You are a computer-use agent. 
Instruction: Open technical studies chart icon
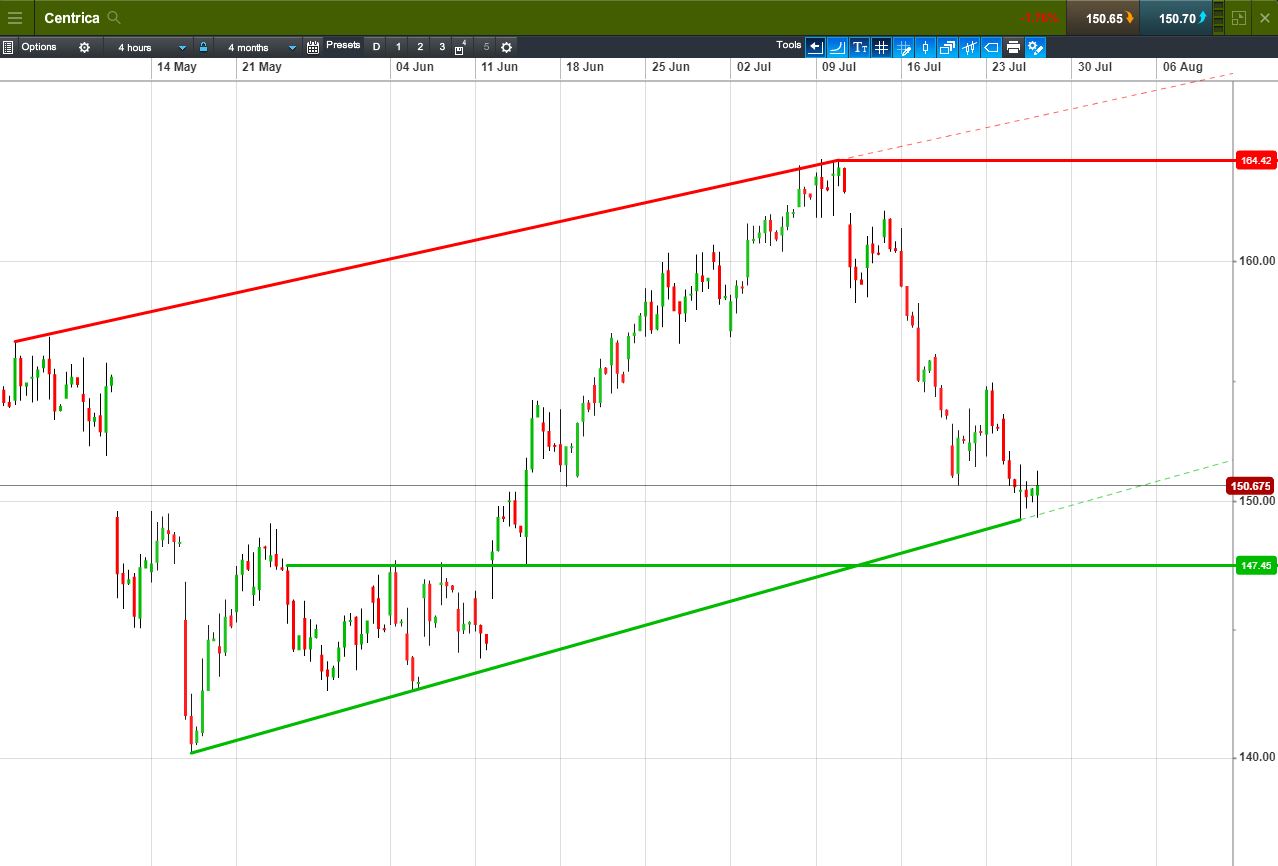tap(969, 47)
